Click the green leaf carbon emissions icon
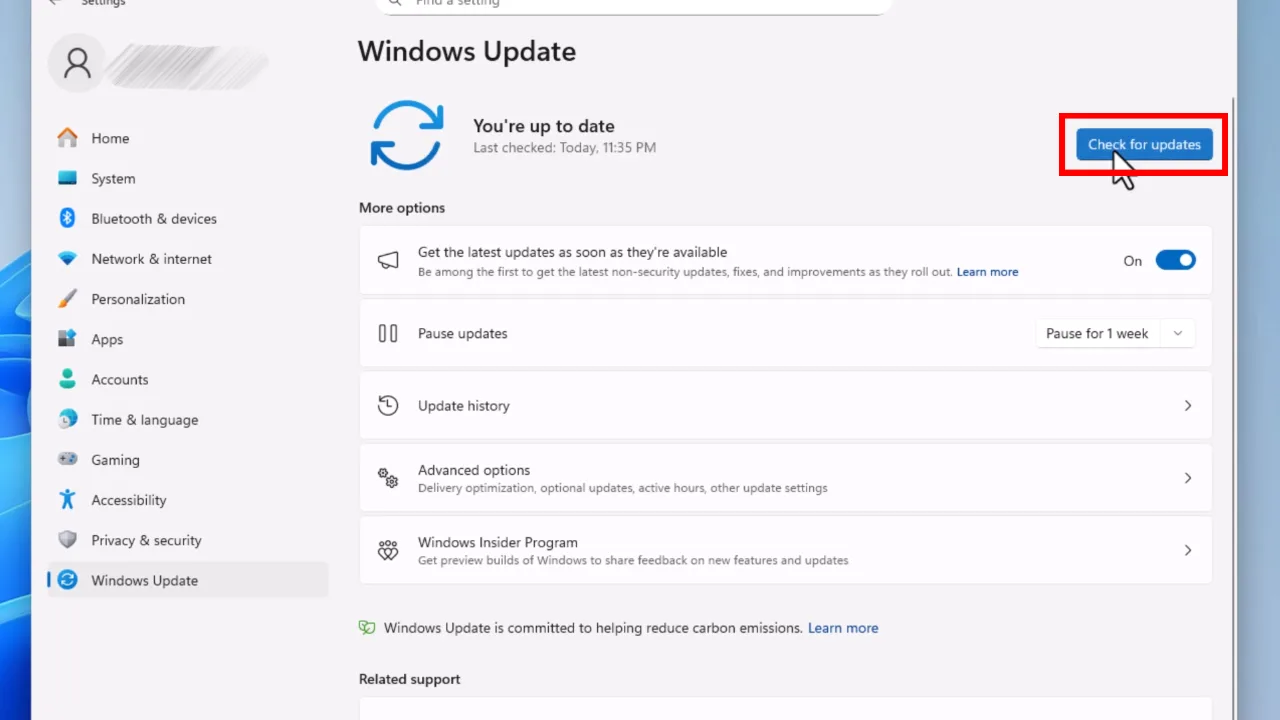Viewport: 1280px width, 720px height. 367,628
